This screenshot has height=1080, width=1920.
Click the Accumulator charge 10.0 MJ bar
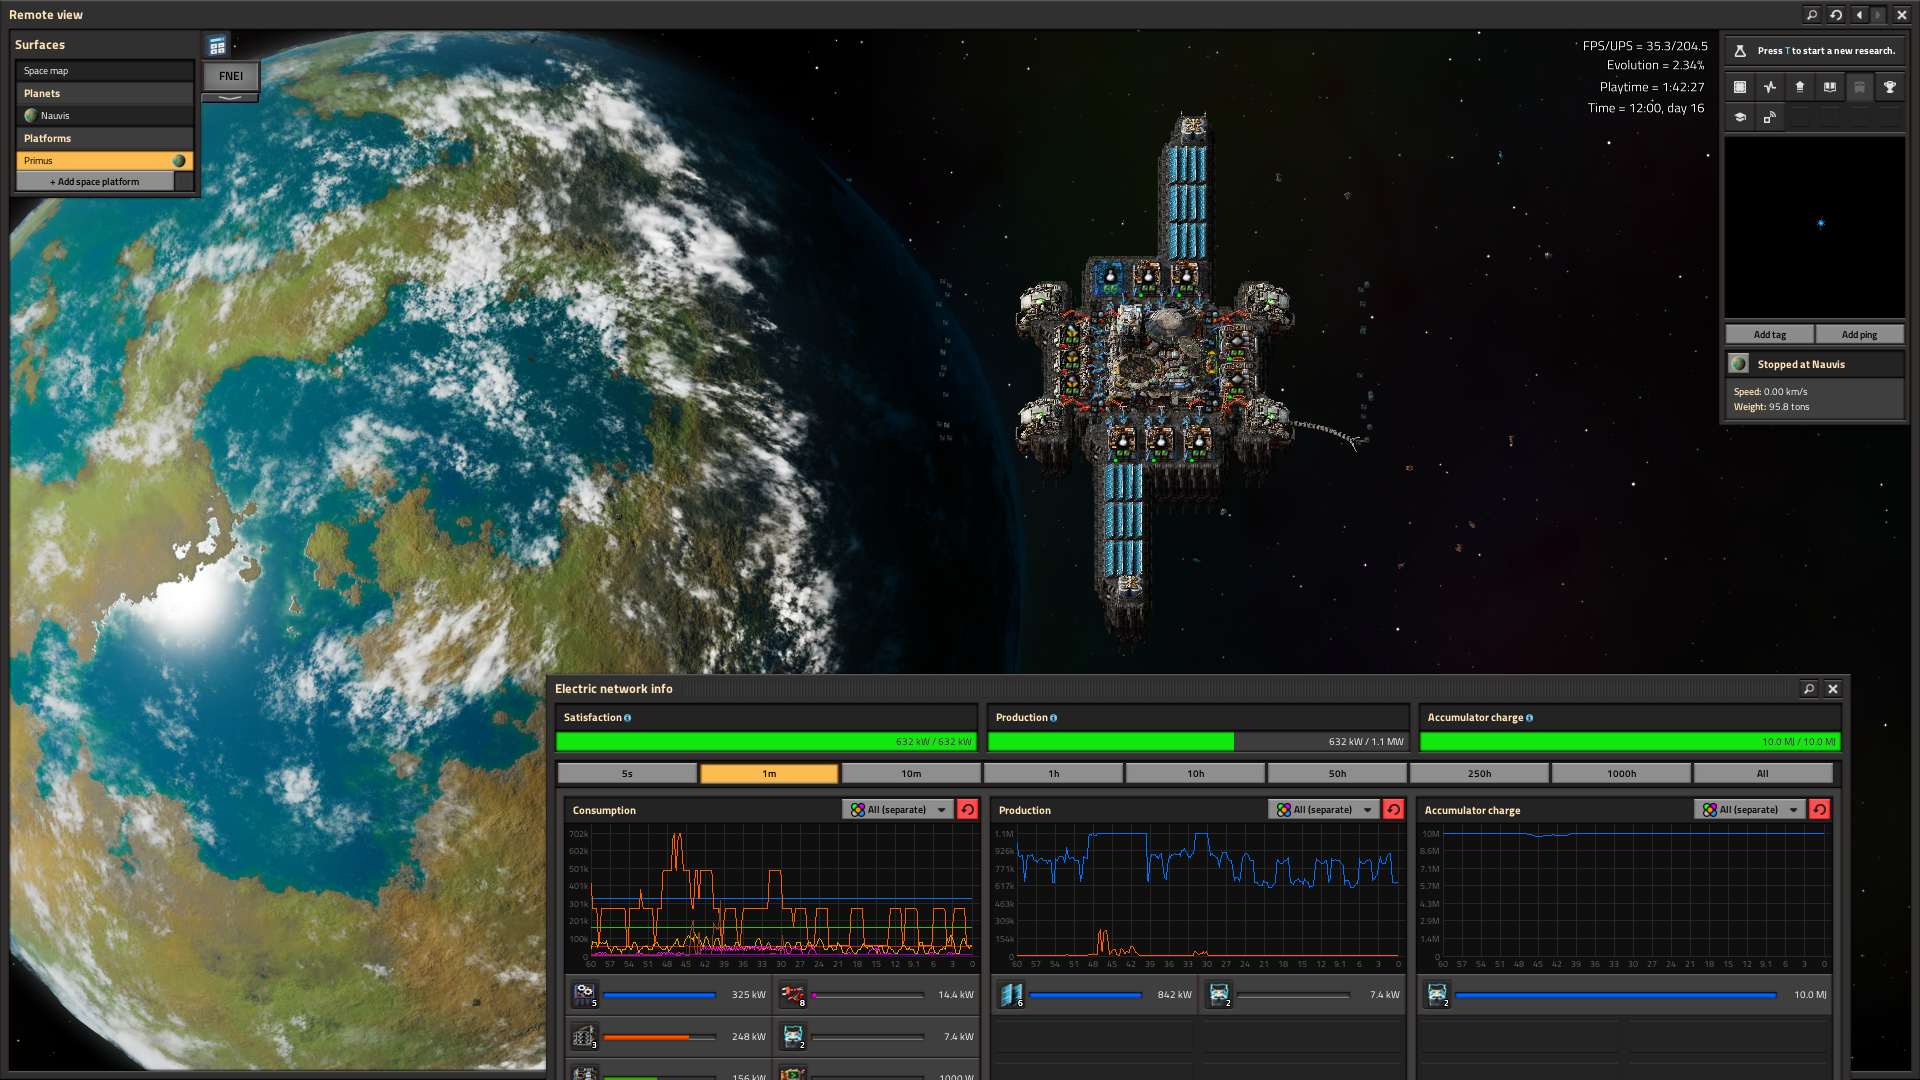1630,742
